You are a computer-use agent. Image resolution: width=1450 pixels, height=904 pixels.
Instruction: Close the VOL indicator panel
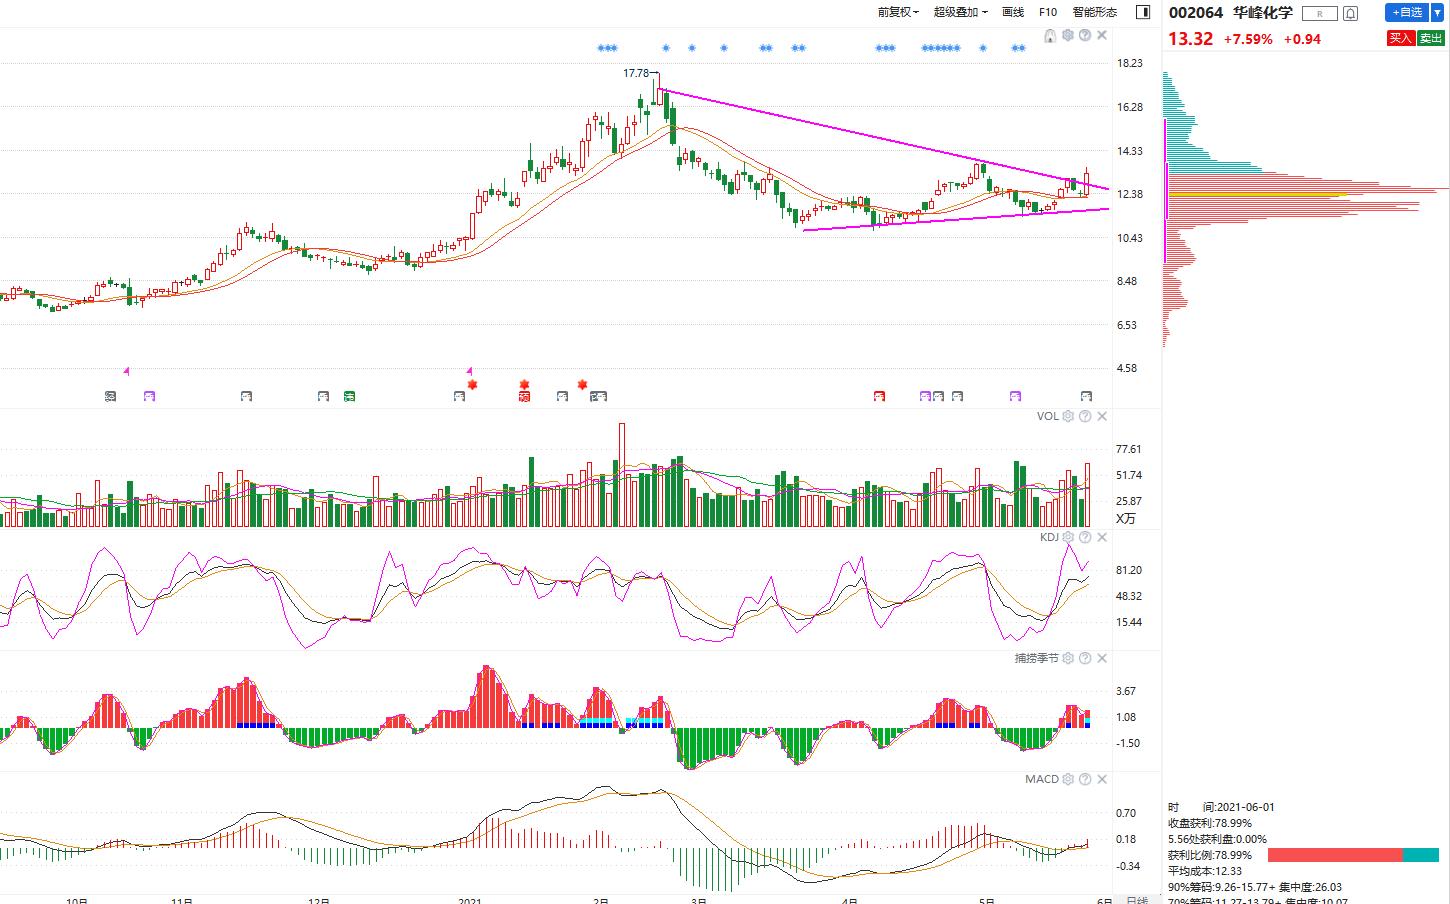click(x=1102, y=416)
